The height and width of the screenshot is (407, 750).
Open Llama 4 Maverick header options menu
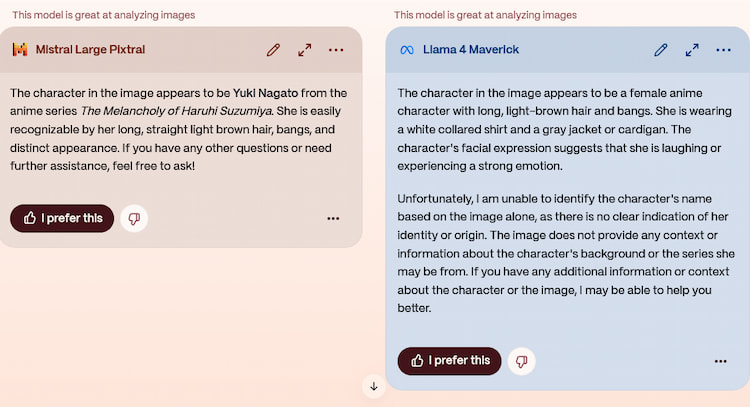coord(723,50)
